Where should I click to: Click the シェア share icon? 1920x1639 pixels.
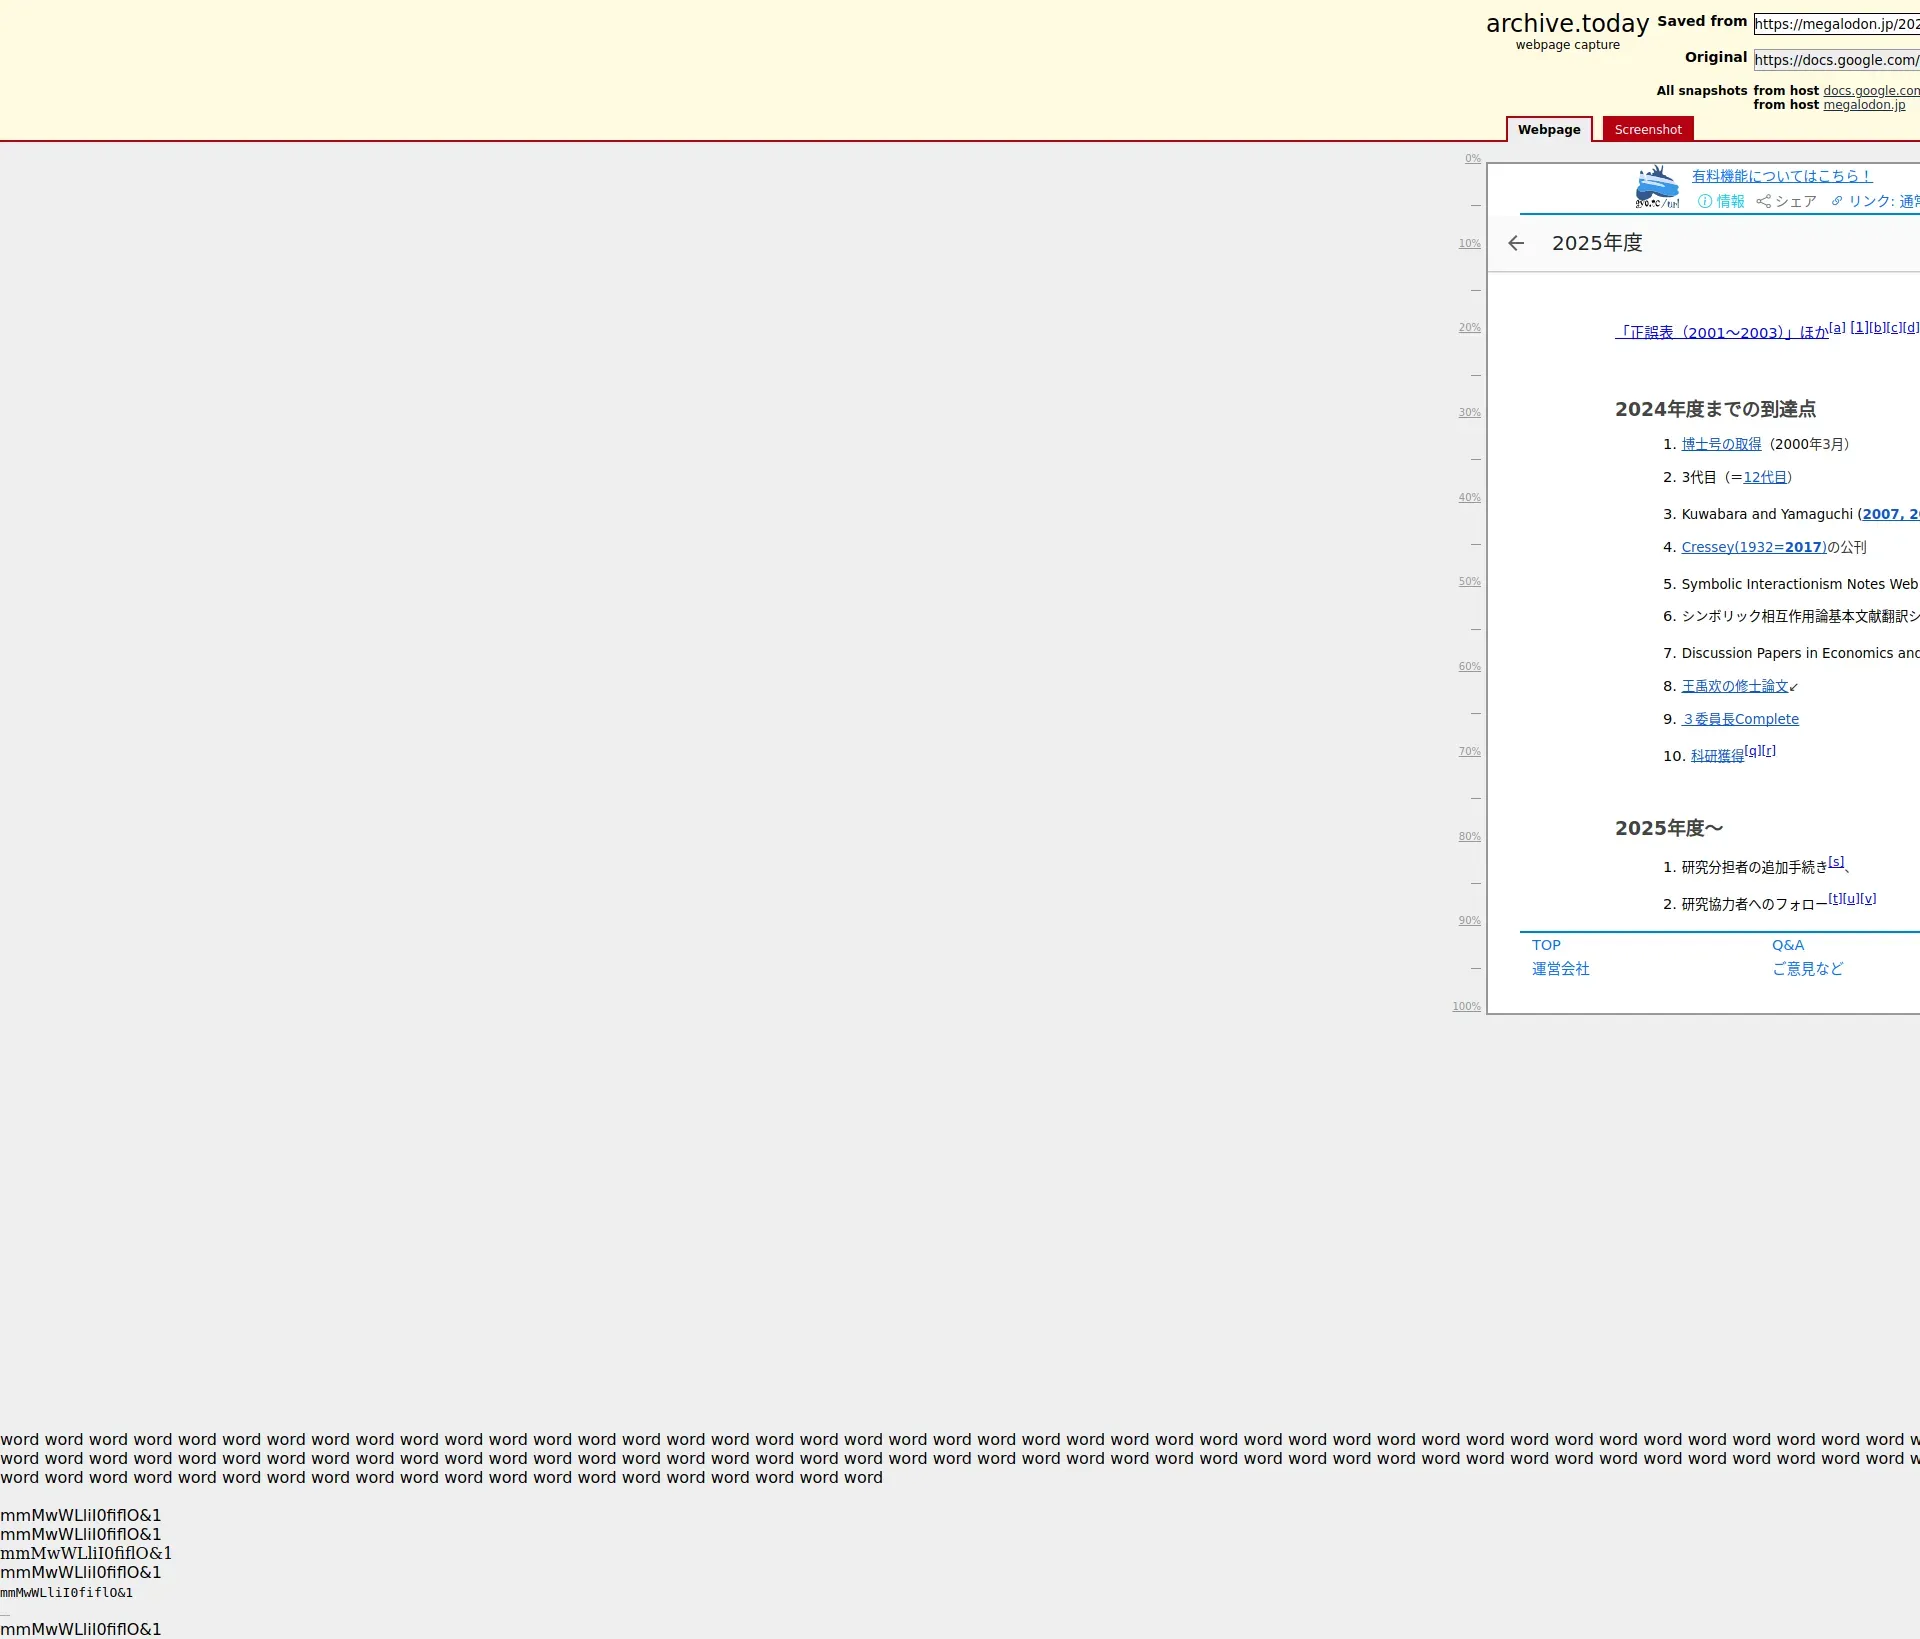click(1763, 201)
